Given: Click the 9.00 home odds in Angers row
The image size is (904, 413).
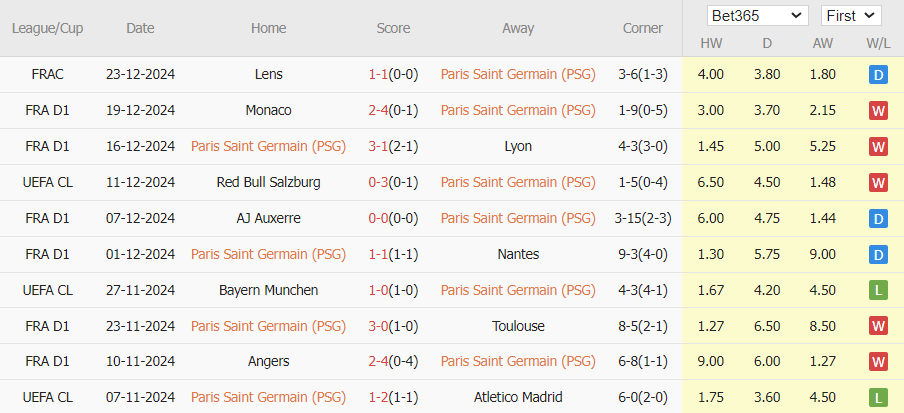Looking at the screenshot, I should [711, 362].
